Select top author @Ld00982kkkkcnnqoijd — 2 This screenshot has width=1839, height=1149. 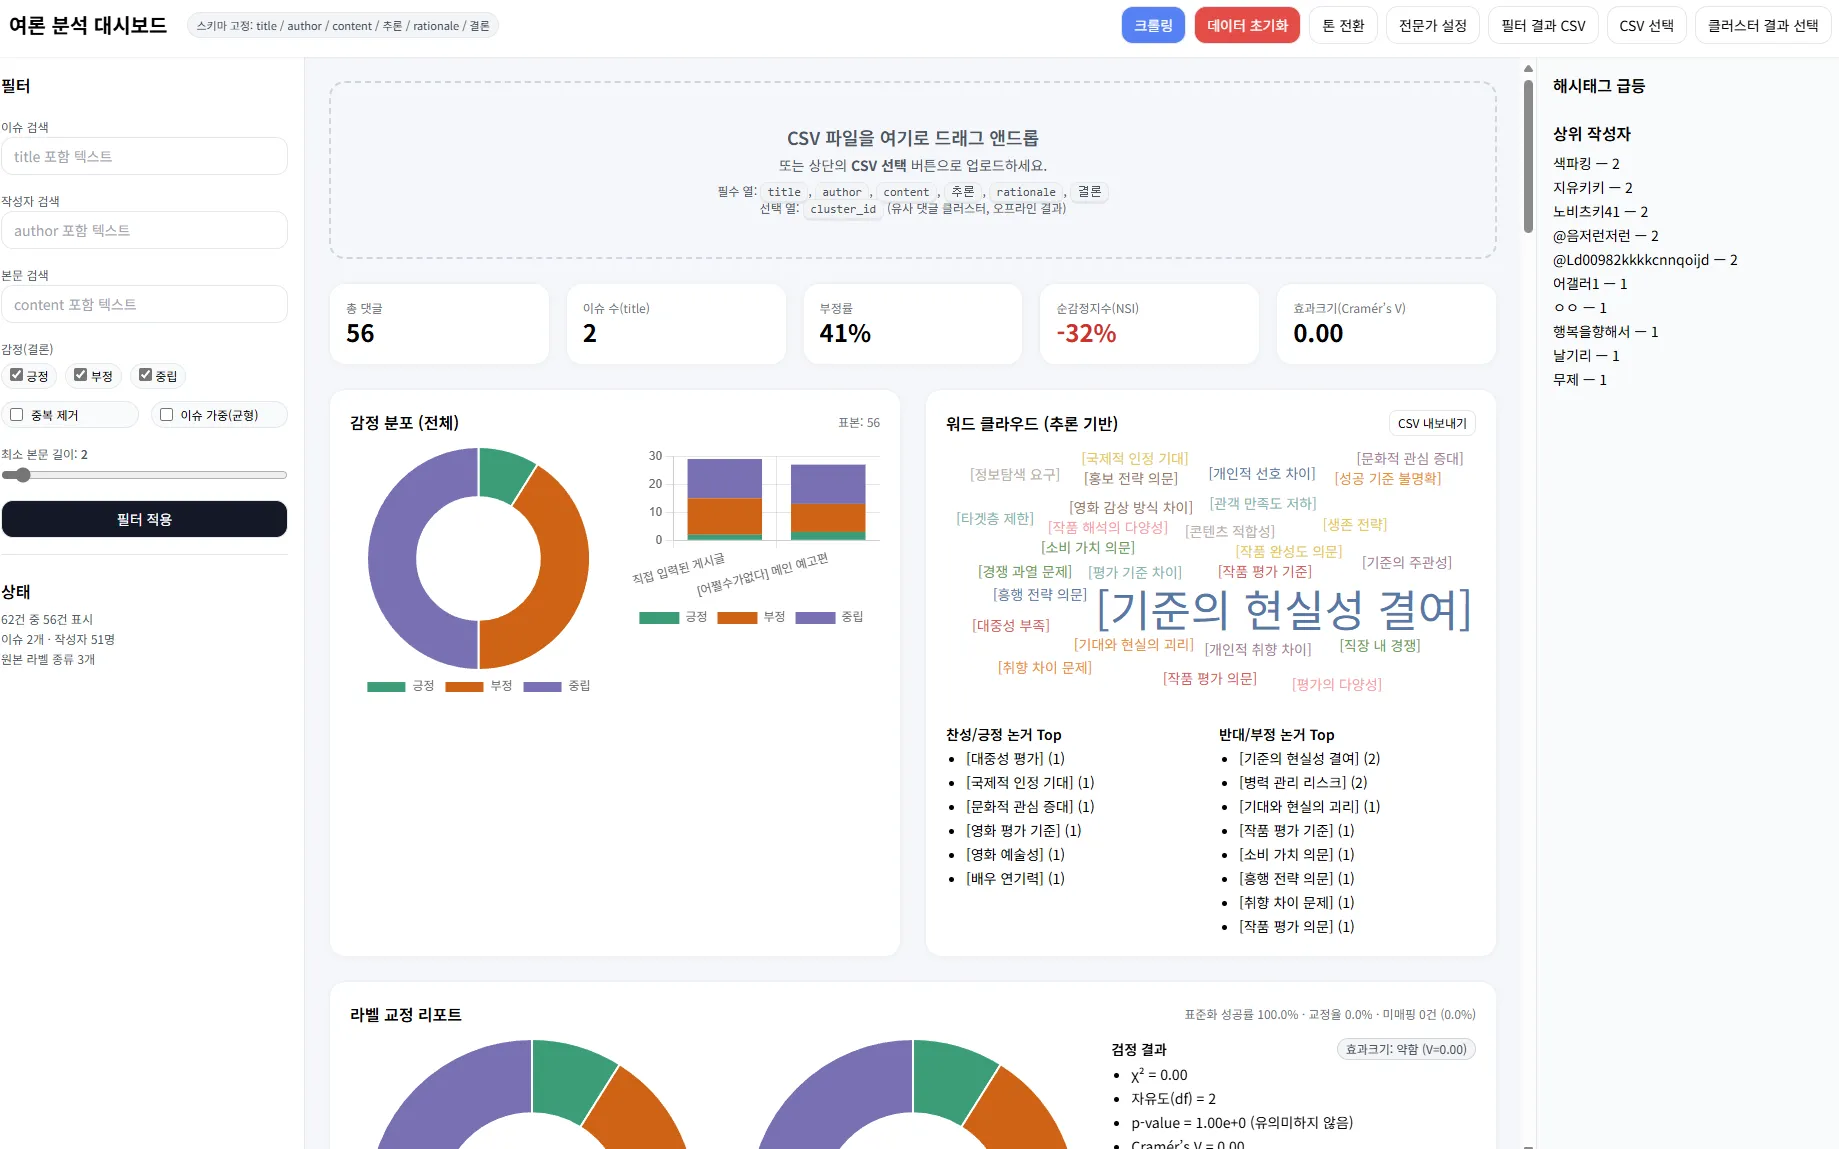(1645, 259)
